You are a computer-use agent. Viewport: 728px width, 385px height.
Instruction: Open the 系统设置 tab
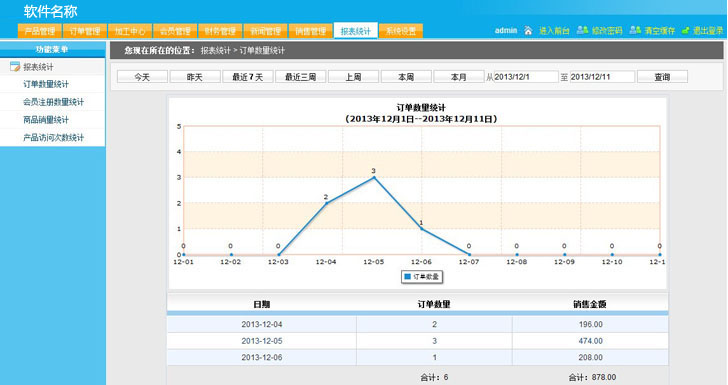(x=401, y=31)
